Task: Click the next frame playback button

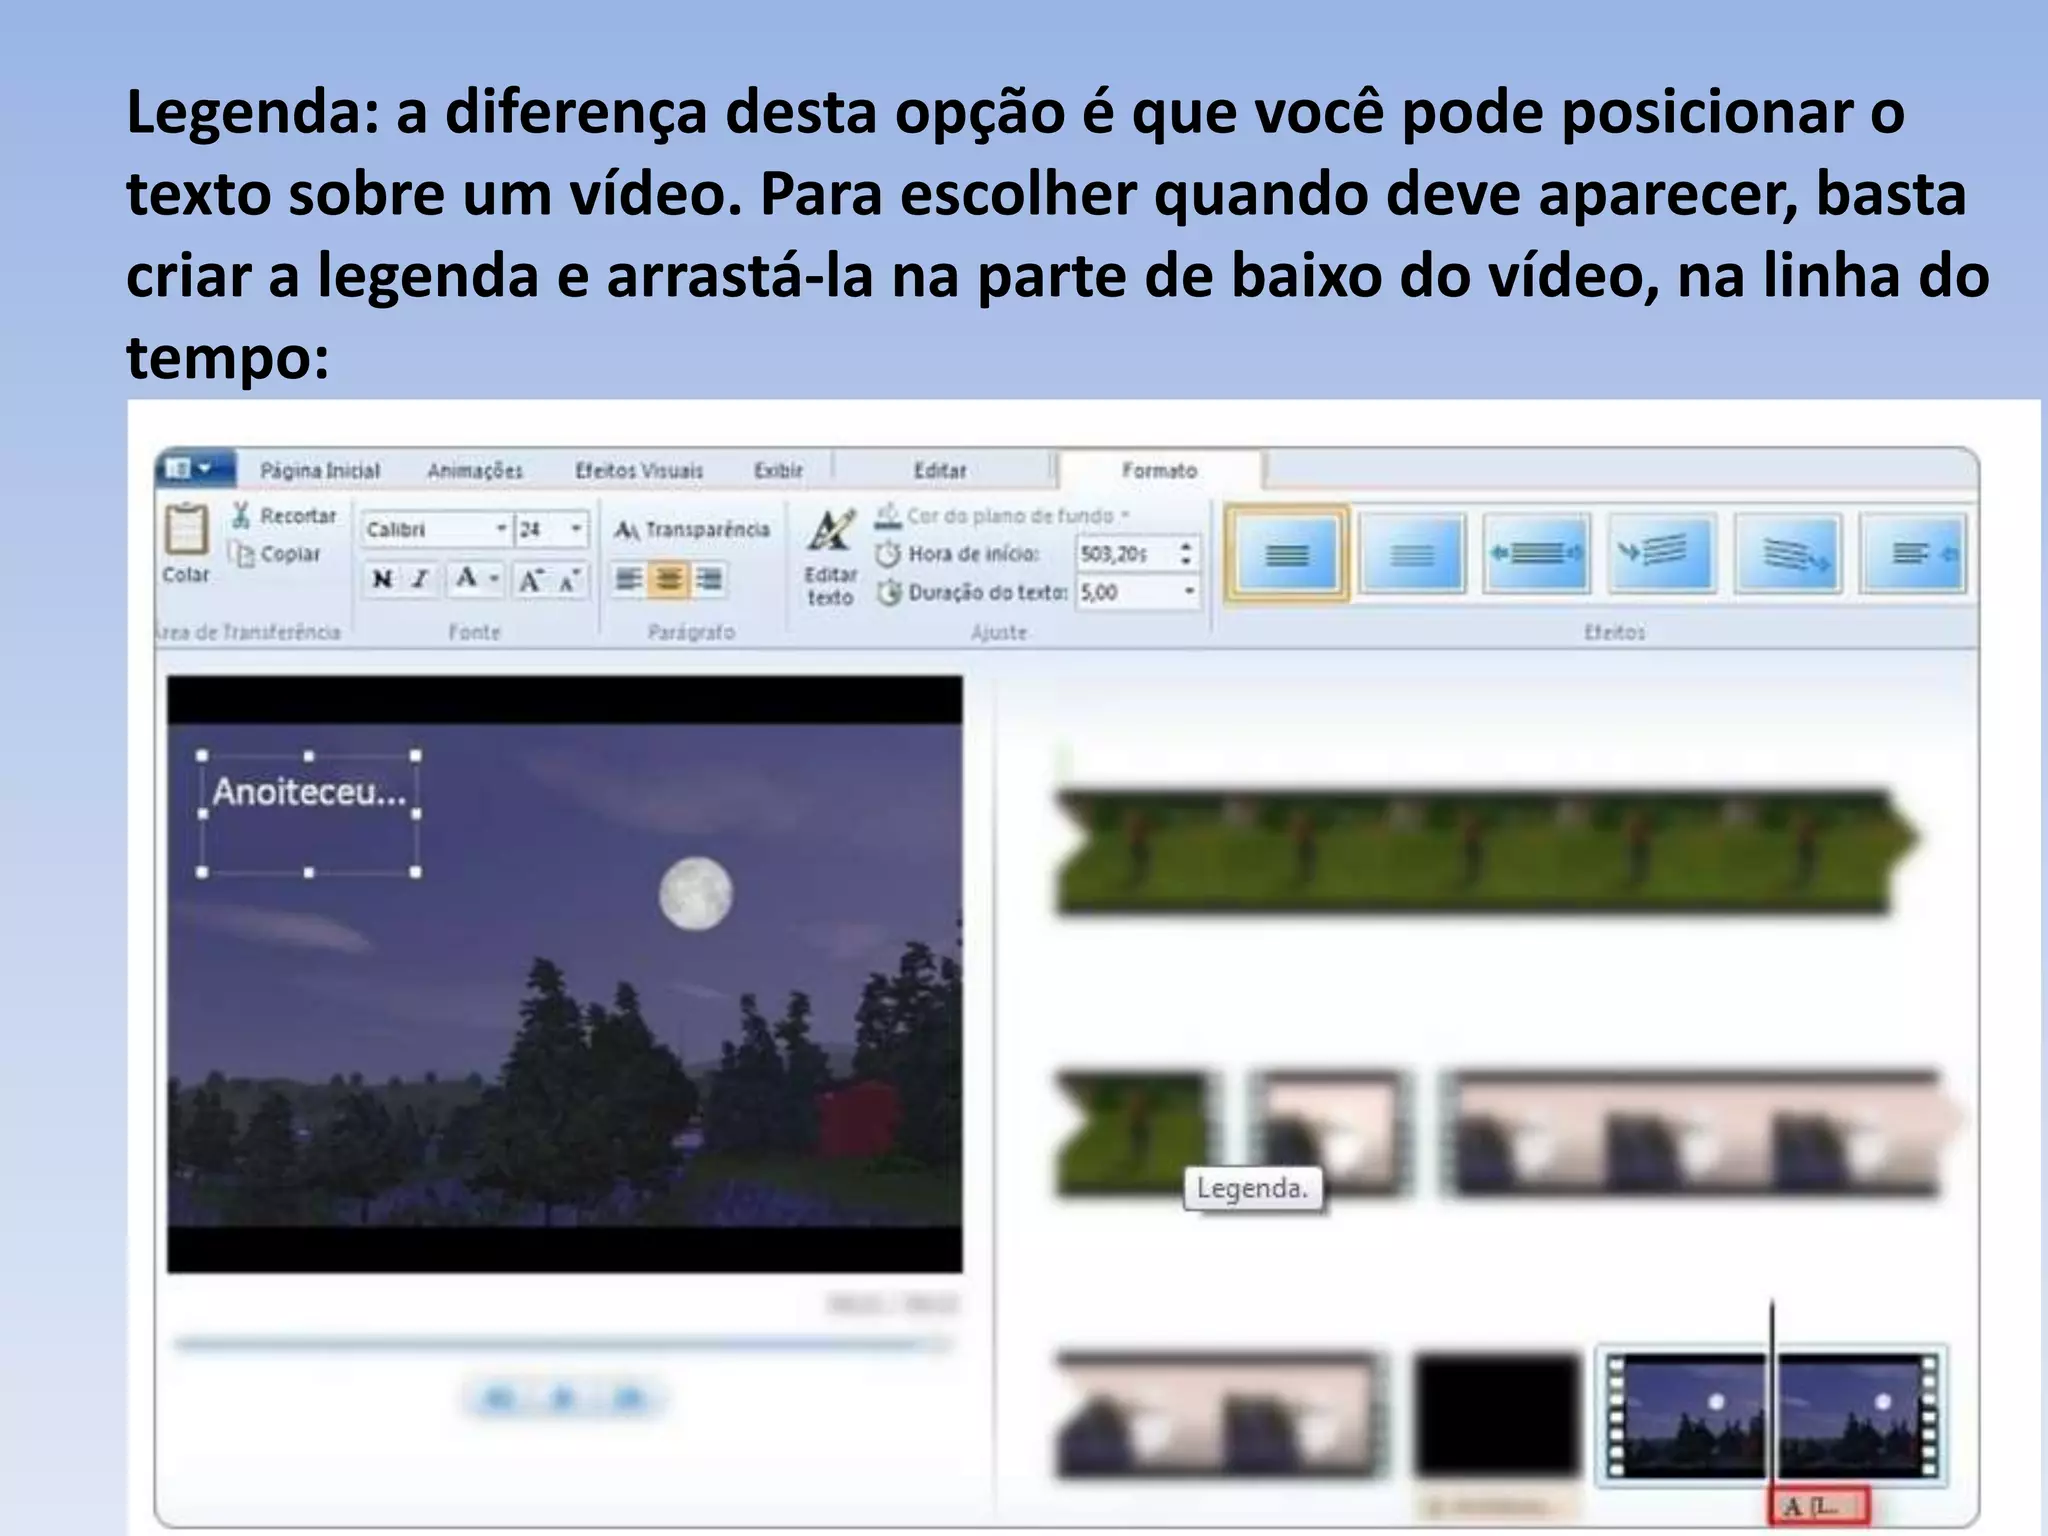Action: pyautogui.click(x=628, y=1398)
